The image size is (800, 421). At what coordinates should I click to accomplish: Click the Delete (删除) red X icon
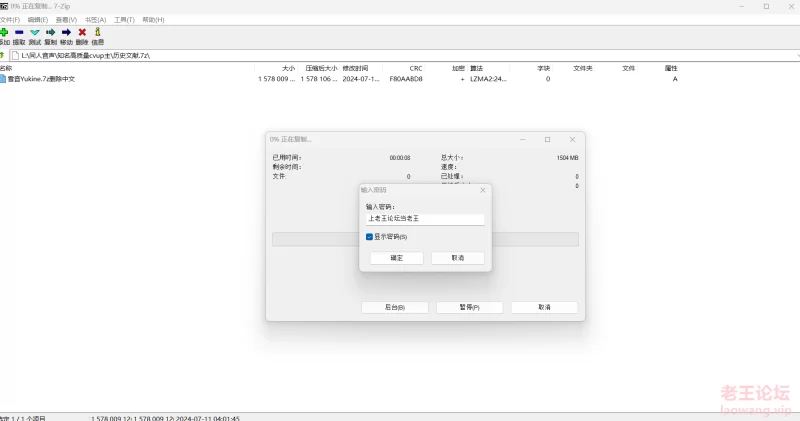click(x=82, y=33)
